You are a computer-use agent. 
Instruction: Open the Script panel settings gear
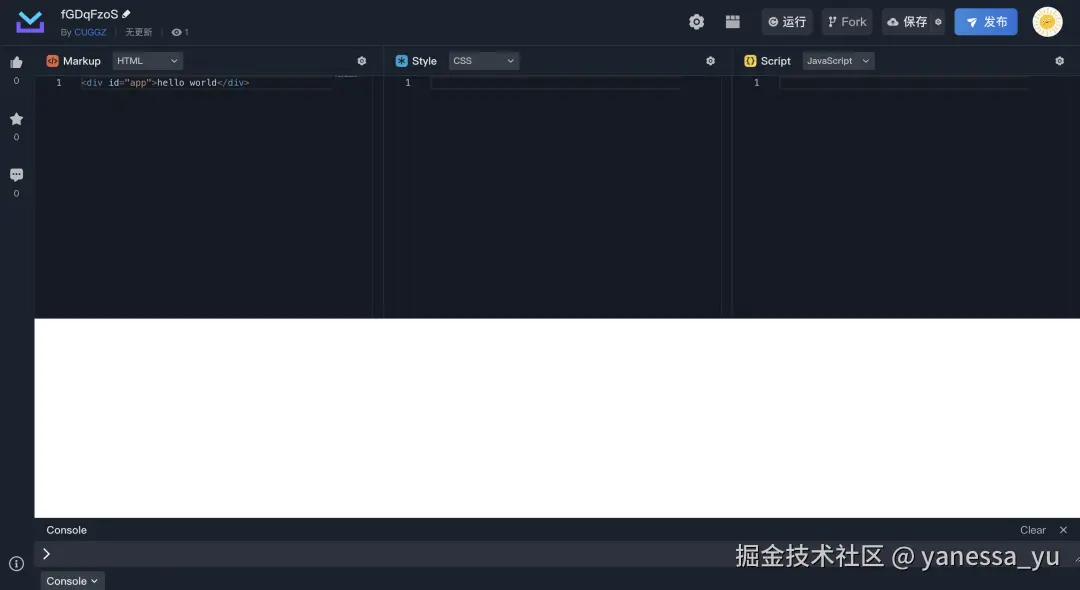pyautogui.click(x=1059, y=60)
